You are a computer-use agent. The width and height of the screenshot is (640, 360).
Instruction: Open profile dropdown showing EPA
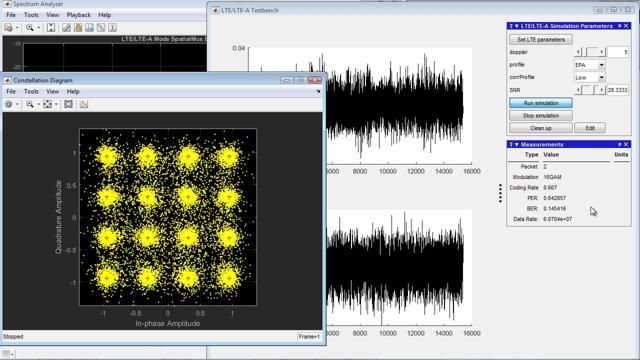pos(590,65)
